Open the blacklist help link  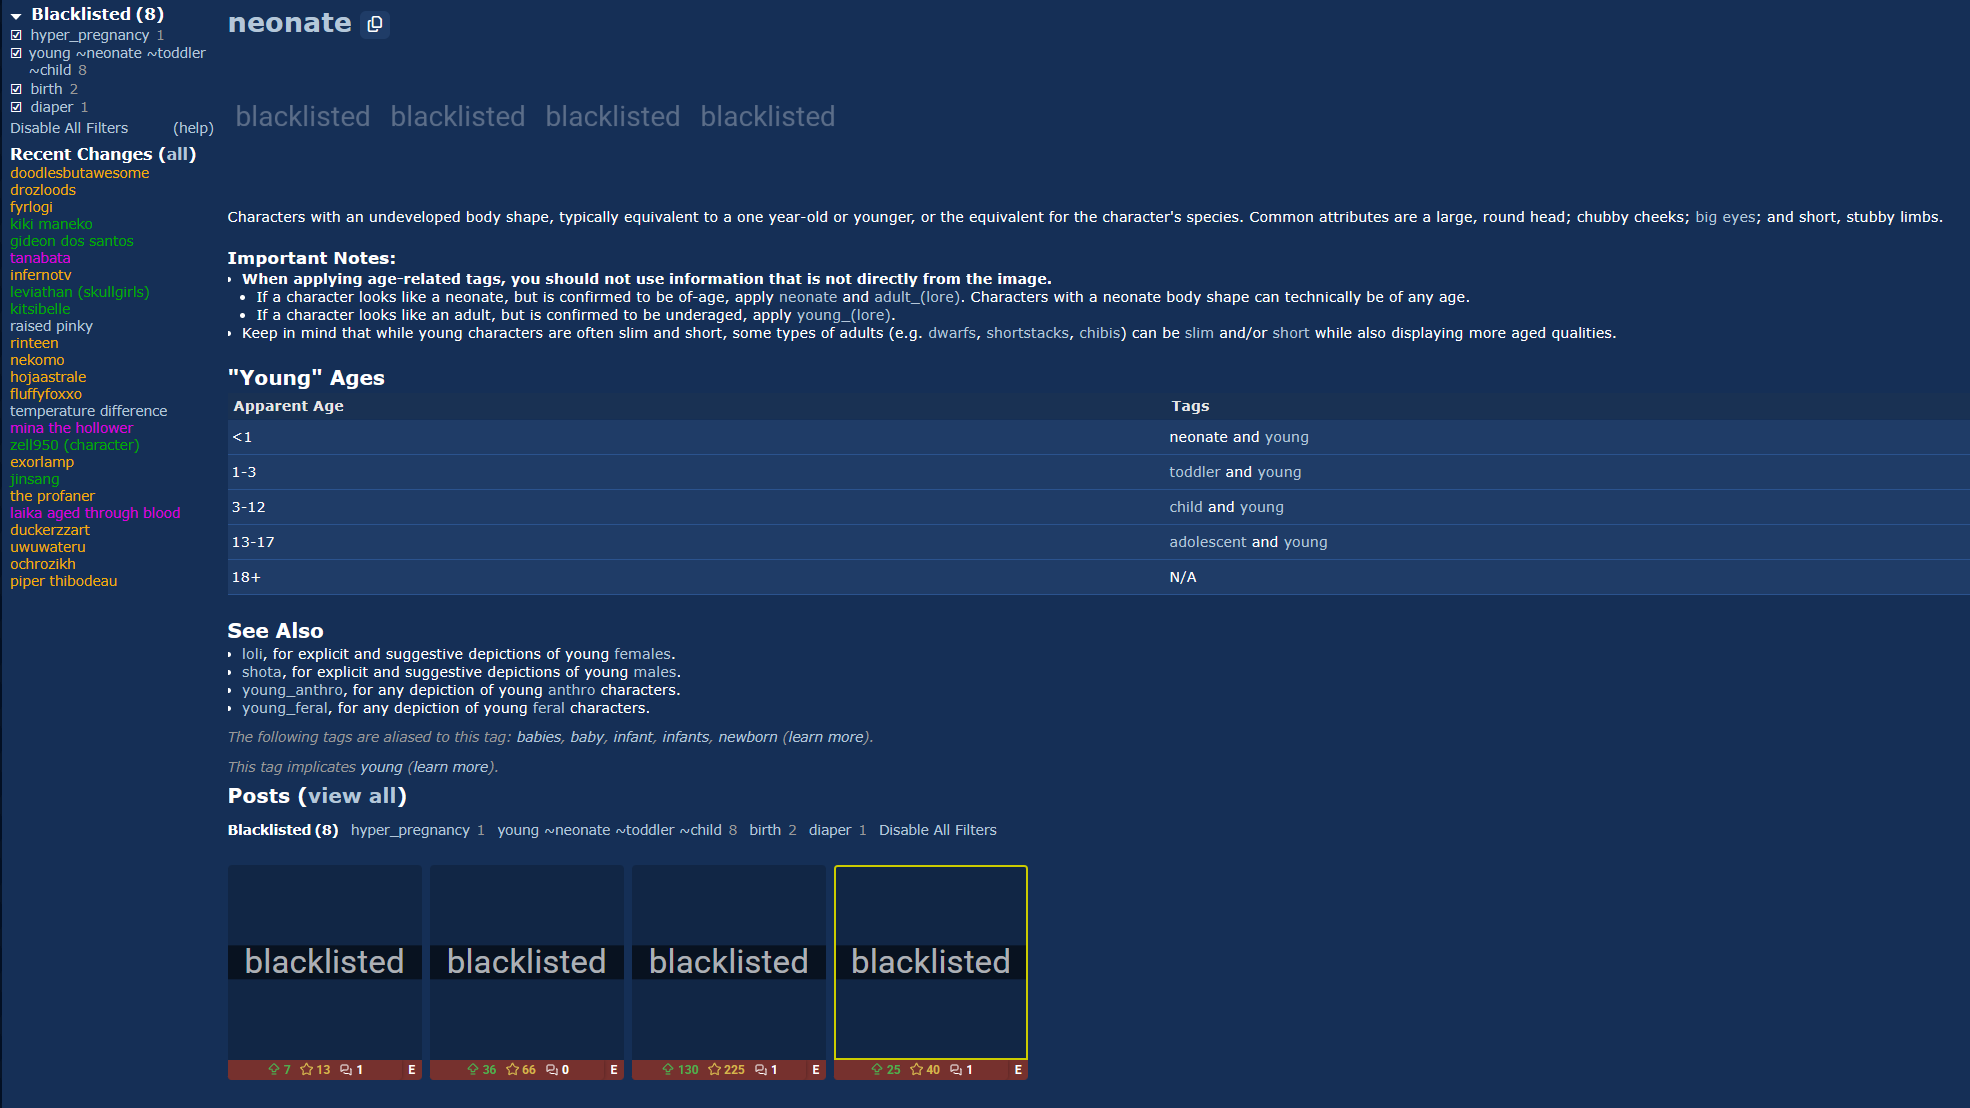(x=193, y=128)
